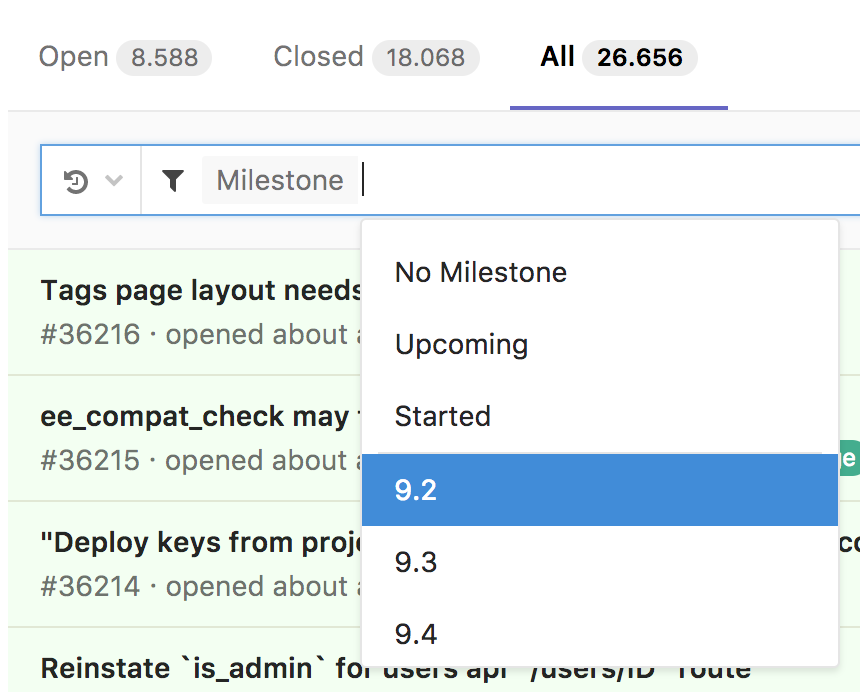Open issue 'Deploy keys from proj'
The height and width of the screenshot is (692, 860).
coord(201,543)
